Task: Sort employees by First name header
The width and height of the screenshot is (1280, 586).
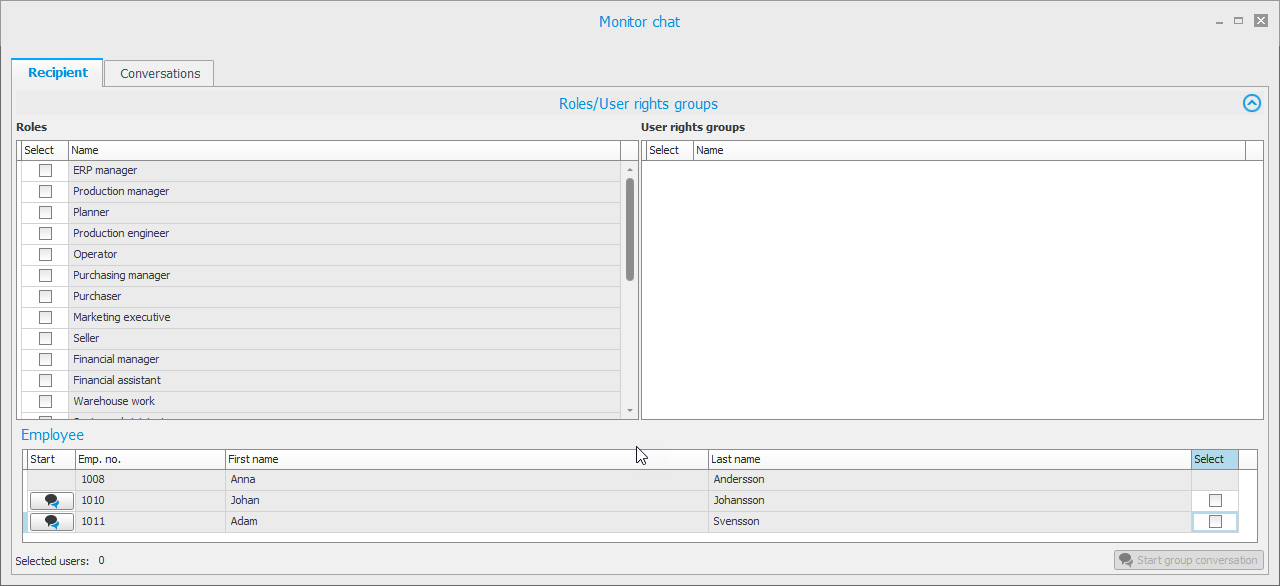Action: 466,459
